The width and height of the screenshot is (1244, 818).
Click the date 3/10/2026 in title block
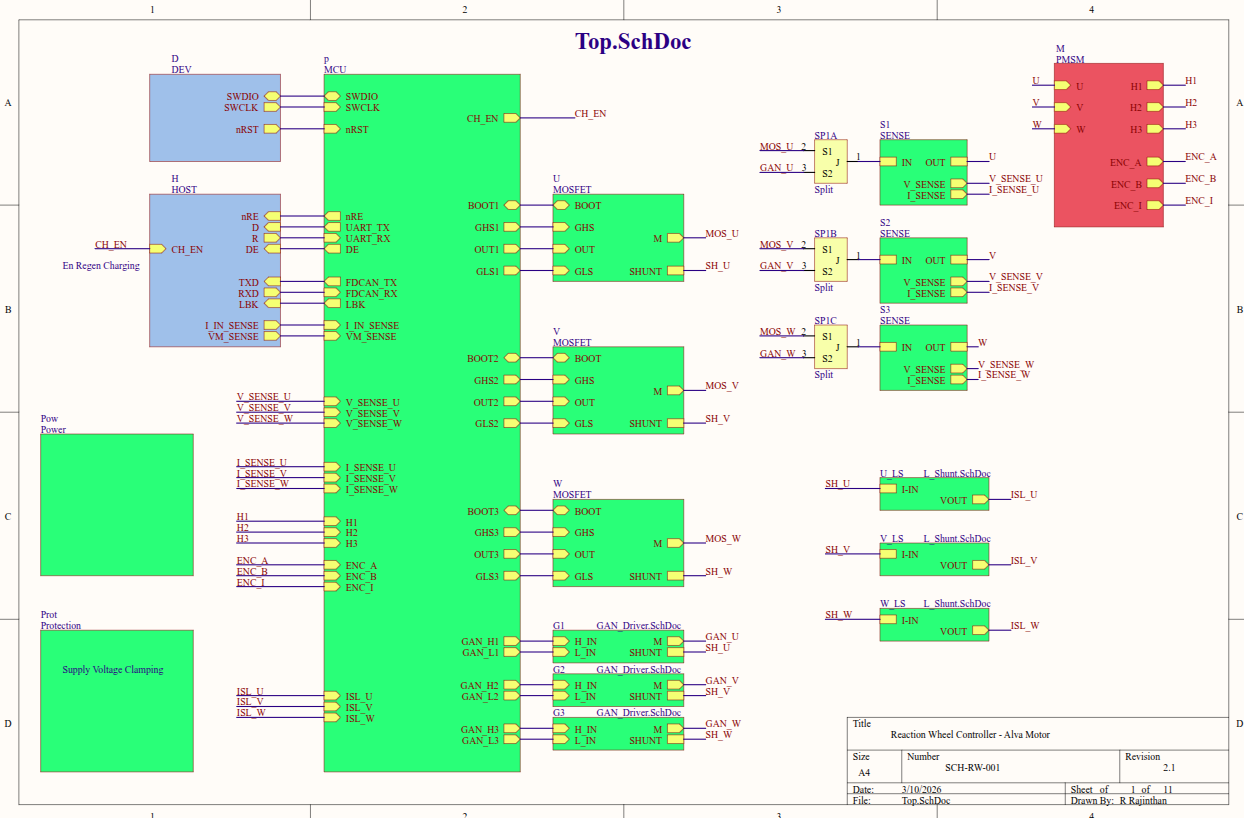tap(922, 789)
